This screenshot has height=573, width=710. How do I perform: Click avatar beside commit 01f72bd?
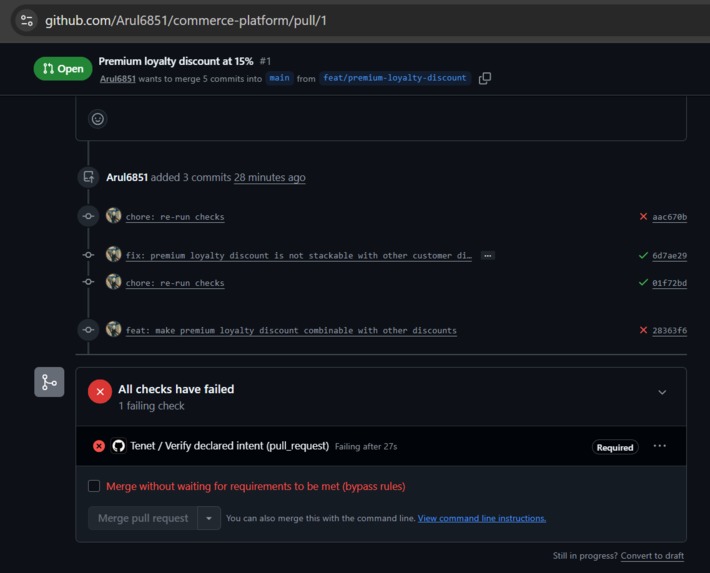click(x=114, y=282)
